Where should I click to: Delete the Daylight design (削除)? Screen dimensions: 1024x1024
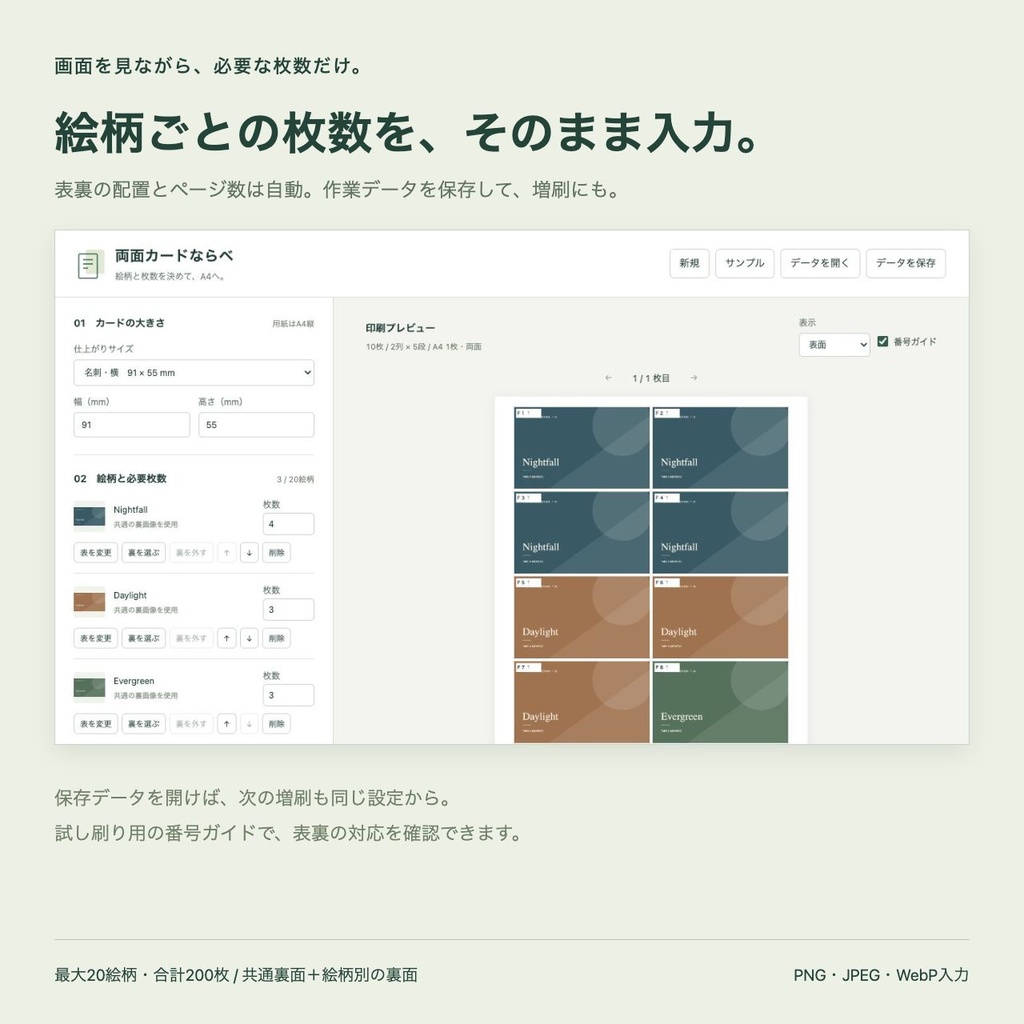(276, 638)
